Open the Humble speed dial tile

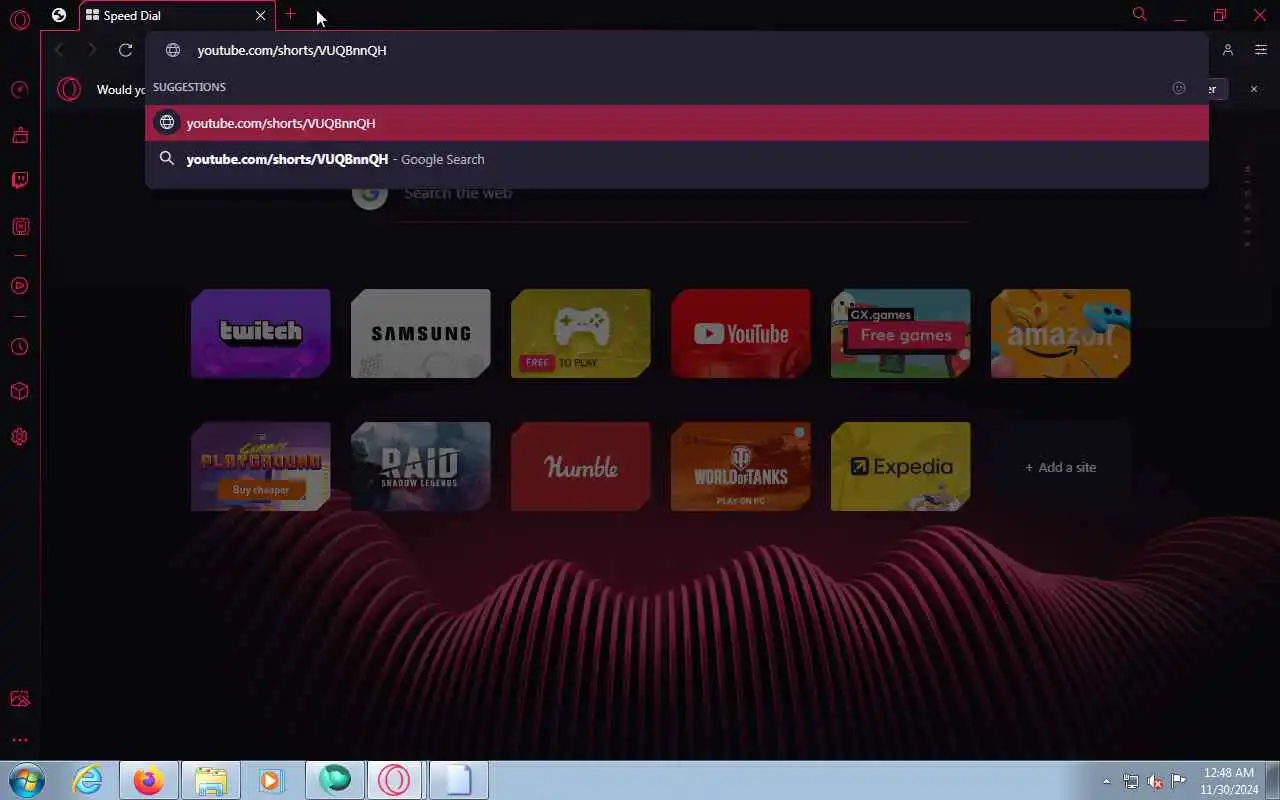click(x=581, y=466)
